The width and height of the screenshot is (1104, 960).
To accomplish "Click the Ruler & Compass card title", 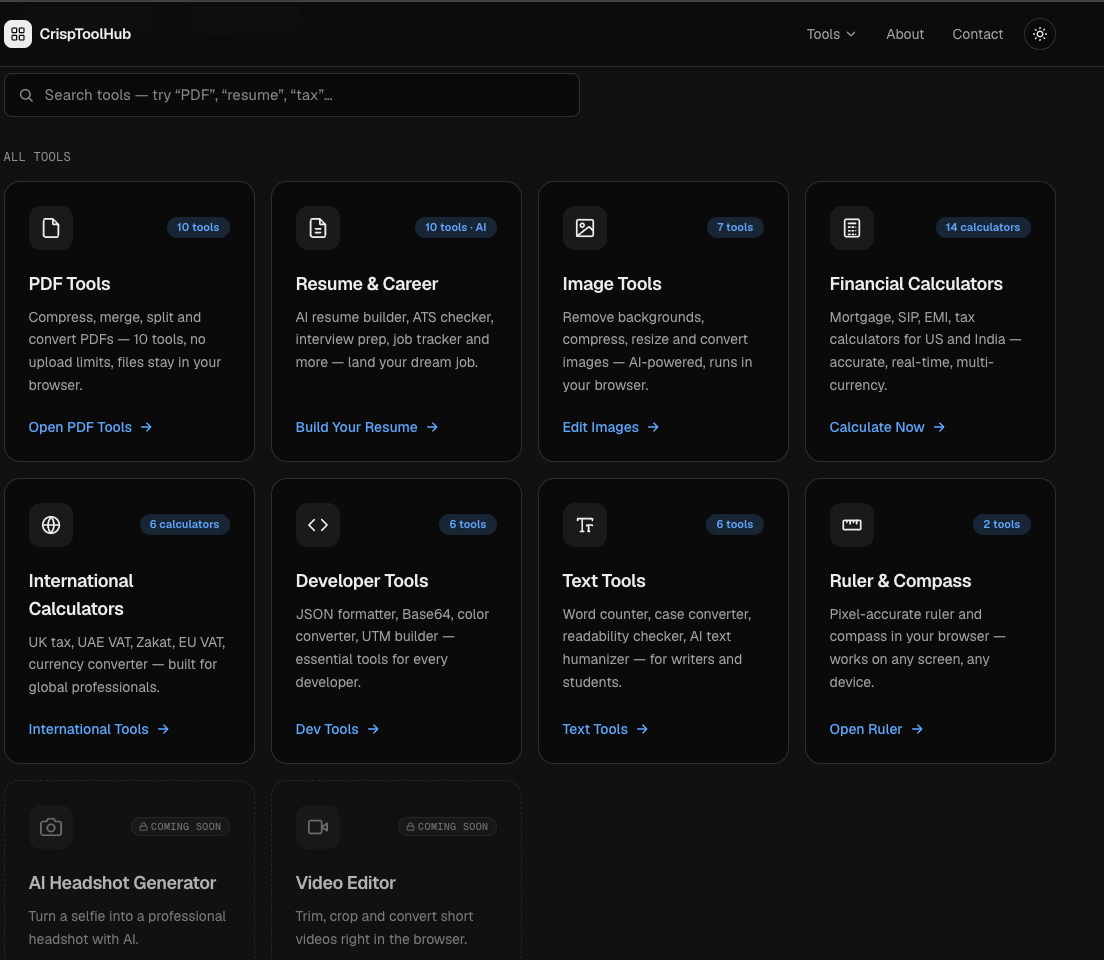I will point(901,581).
